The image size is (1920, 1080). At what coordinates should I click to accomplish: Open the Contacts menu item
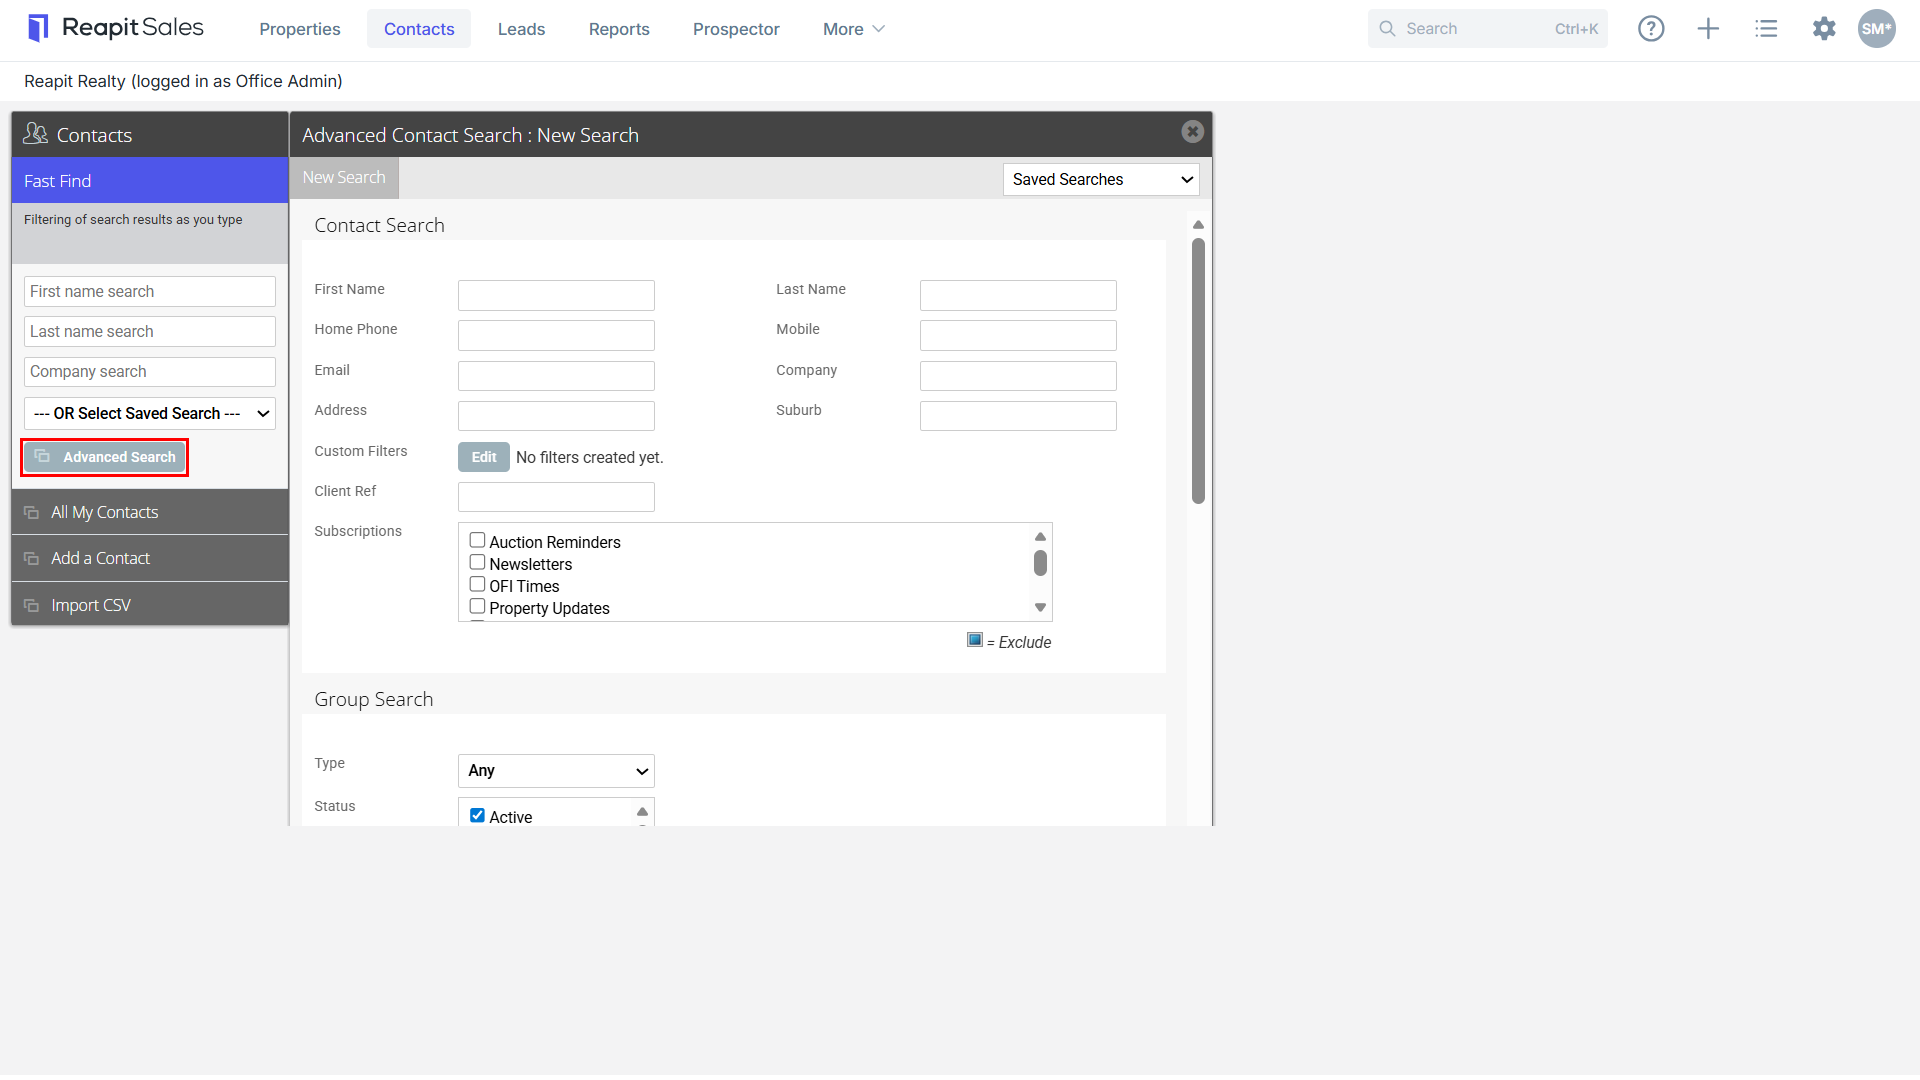point(419,29)
